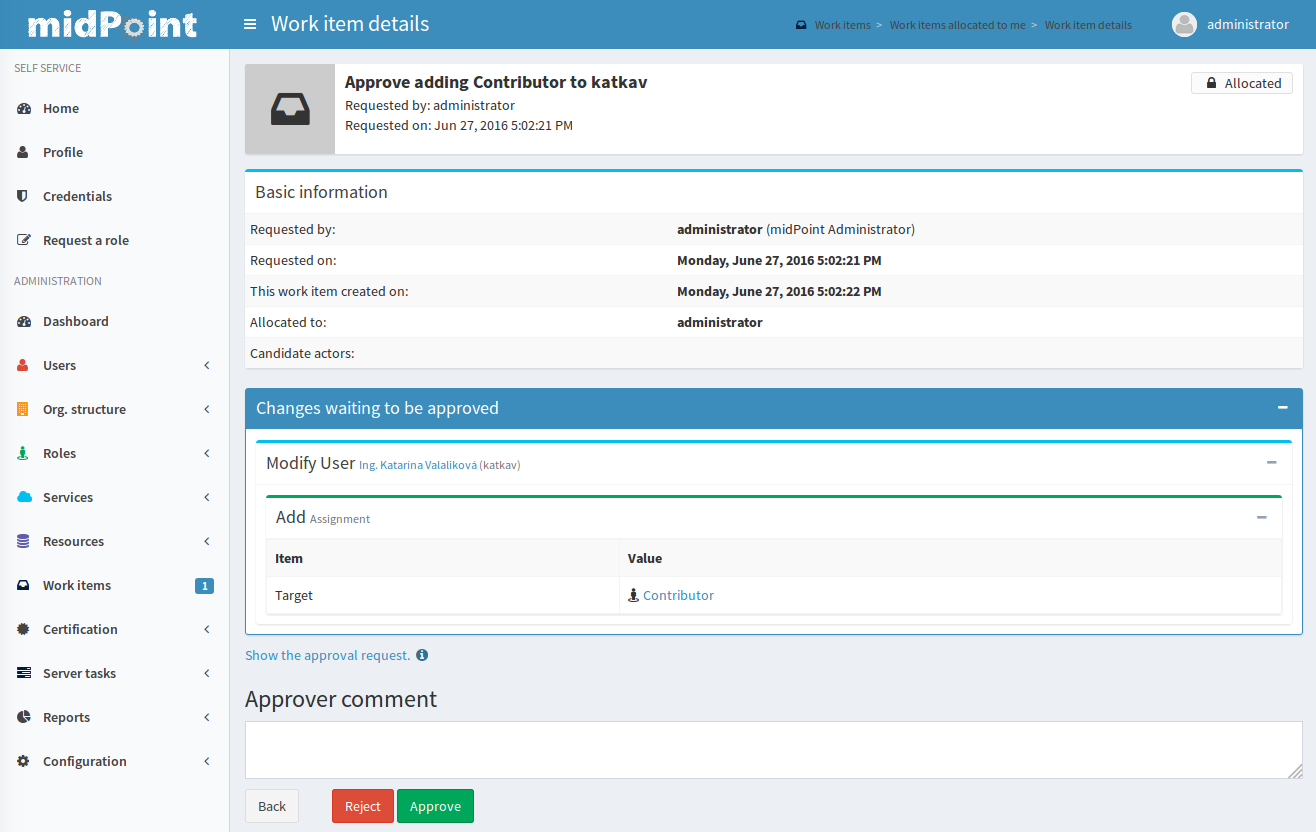Click the administrator user avatar icon
The width and height of the screenshot is (1316, 832).
click(x=1184, y=25)
